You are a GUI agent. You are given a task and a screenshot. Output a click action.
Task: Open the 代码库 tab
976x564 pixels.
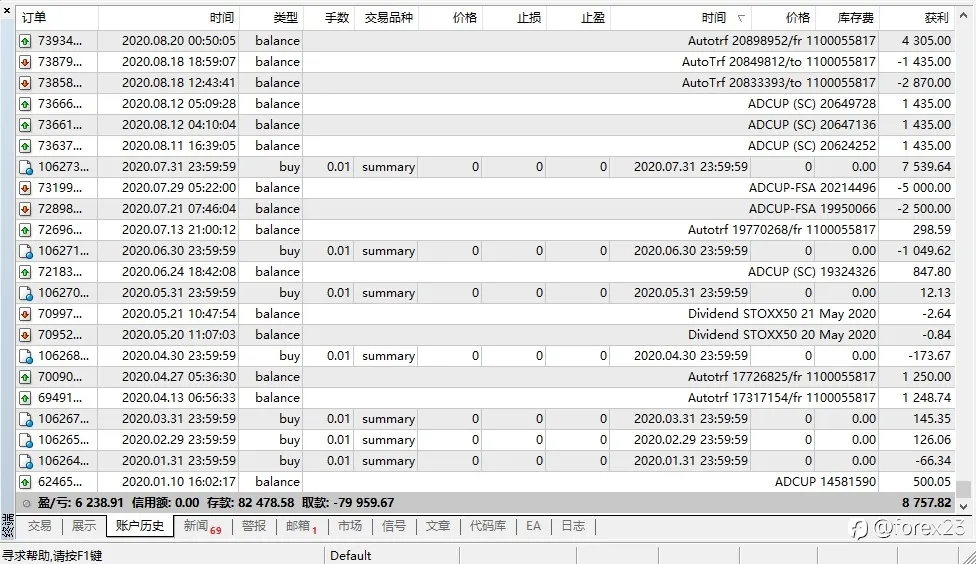488,526
